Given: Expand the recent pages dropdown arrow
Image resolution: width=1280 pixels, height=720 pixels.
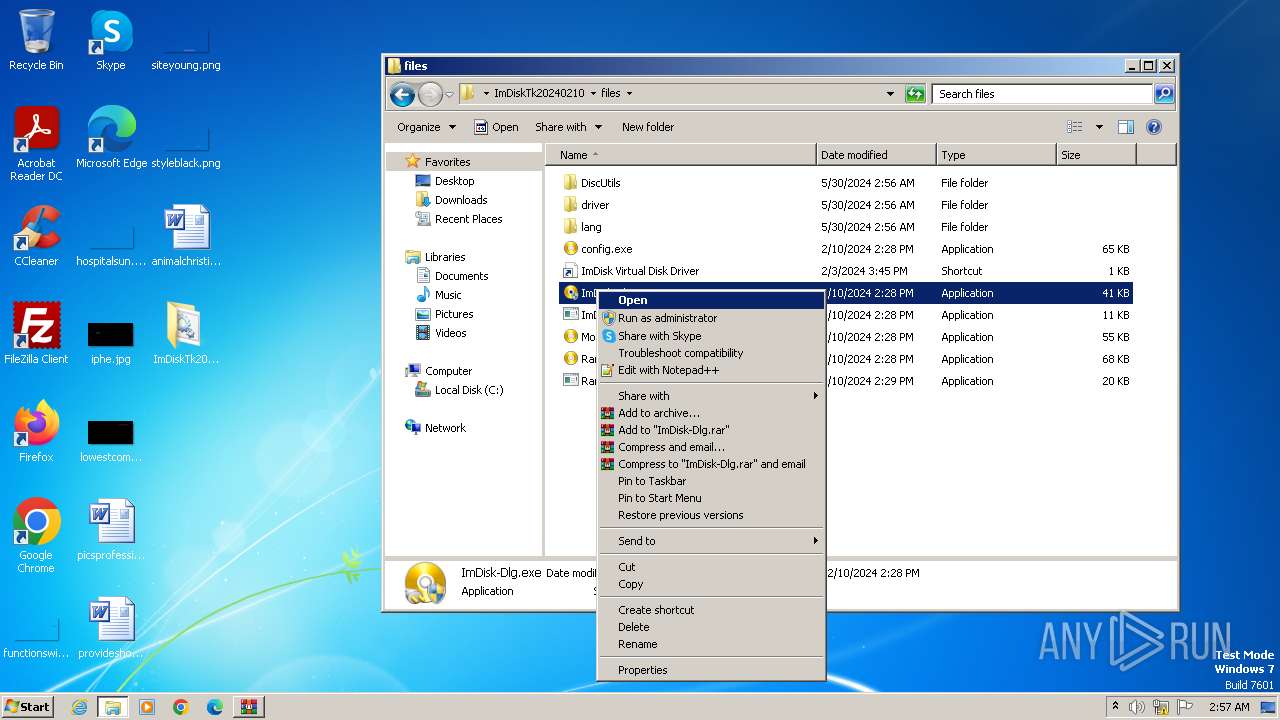Looking at the screenshot, I should 449,94.
